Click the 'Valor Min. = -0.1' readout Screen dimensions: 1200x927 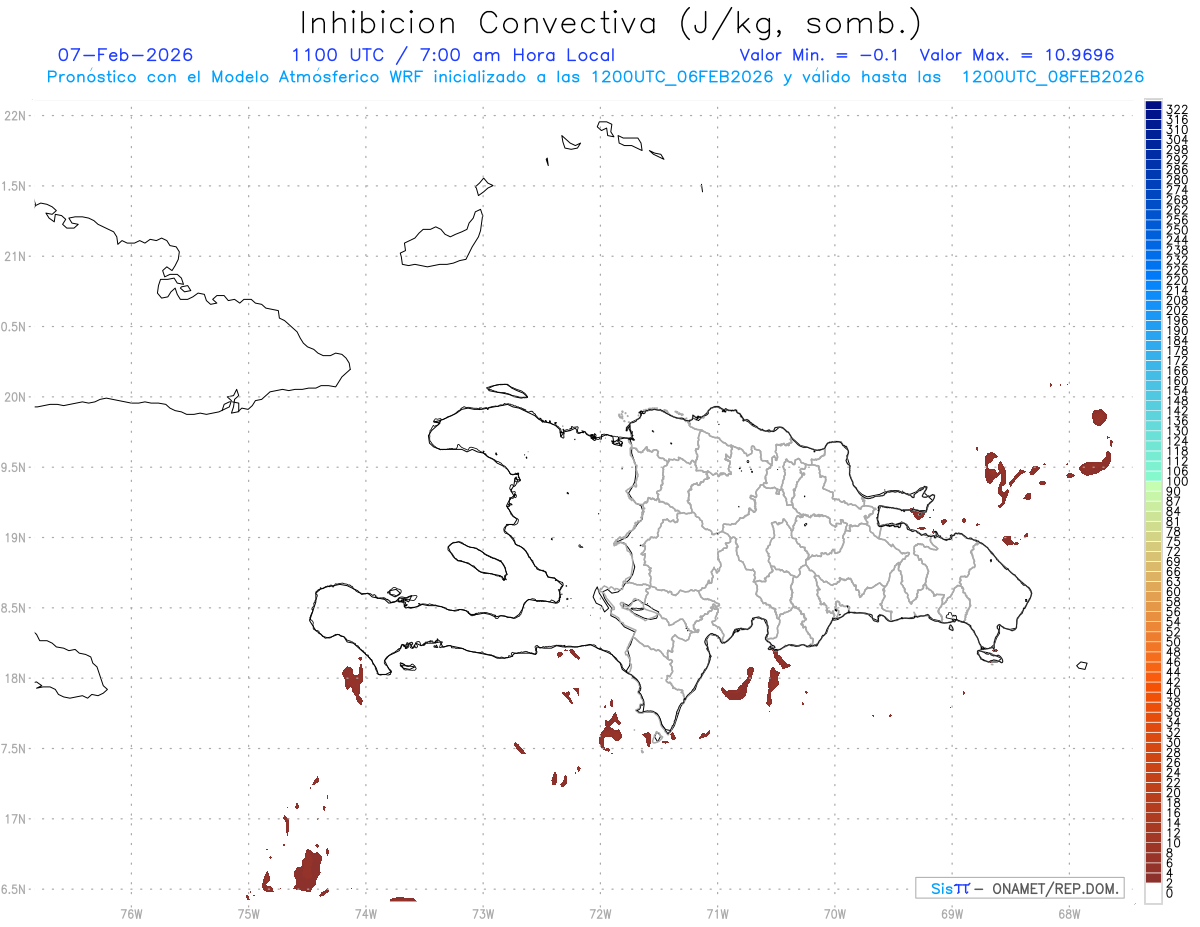coord(820,55)
